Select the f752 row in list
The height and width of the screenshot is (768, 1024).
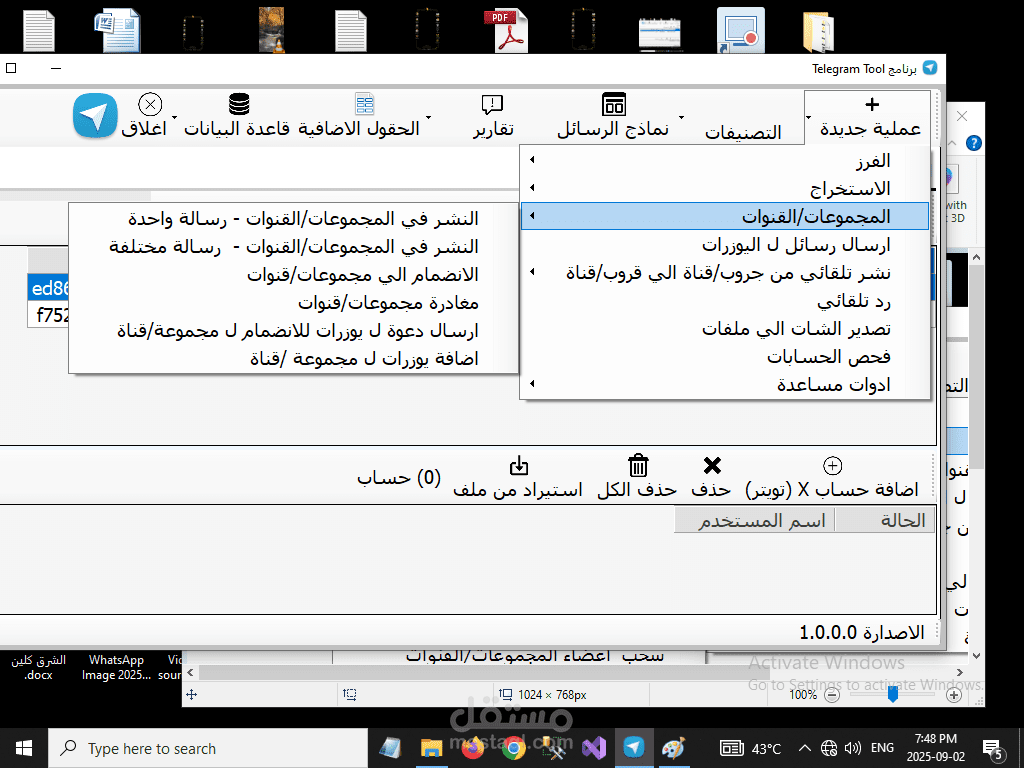click(48, 315)
